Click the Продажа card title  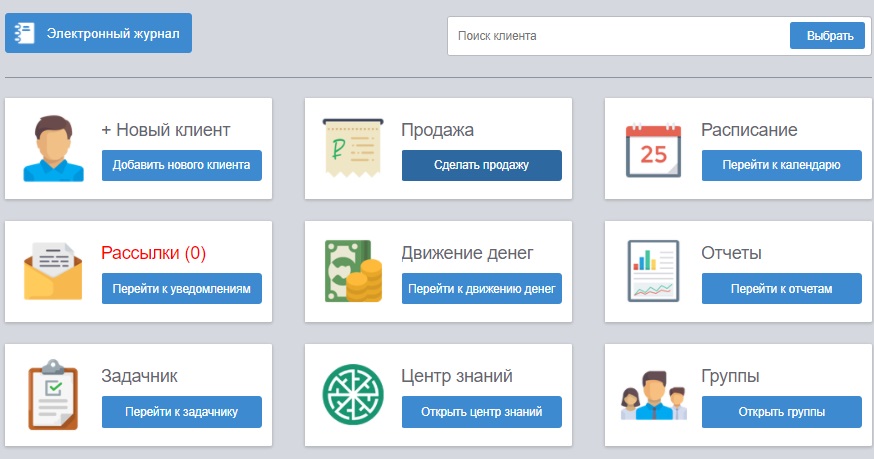(x=438, y=130)
